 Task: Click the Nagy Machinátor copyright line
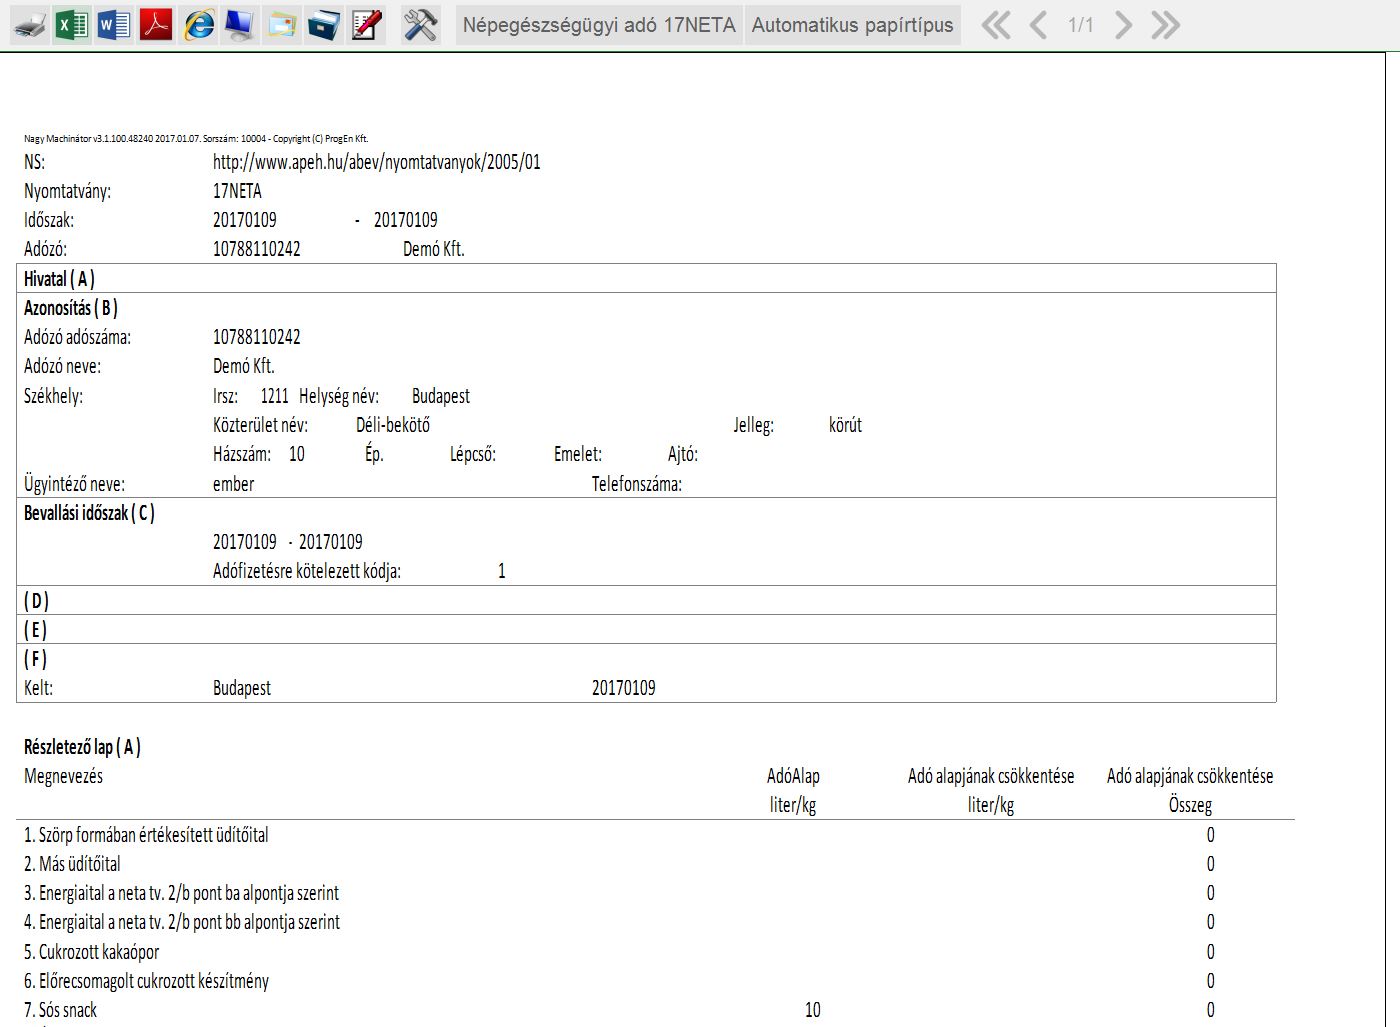click(196, 139)
